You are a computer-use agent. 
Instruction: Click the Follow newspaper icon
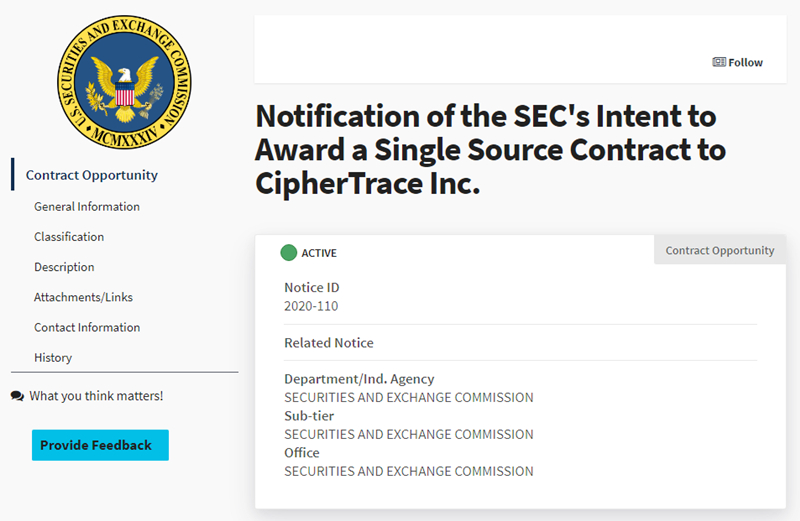719,62
